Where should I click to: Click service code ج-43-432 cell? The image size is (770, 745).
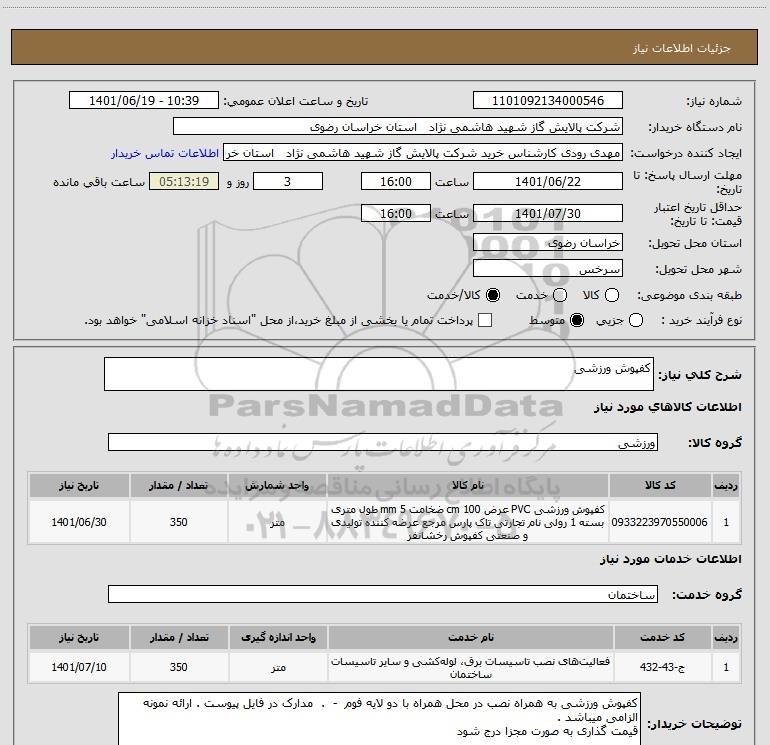[x=662, y=667]
